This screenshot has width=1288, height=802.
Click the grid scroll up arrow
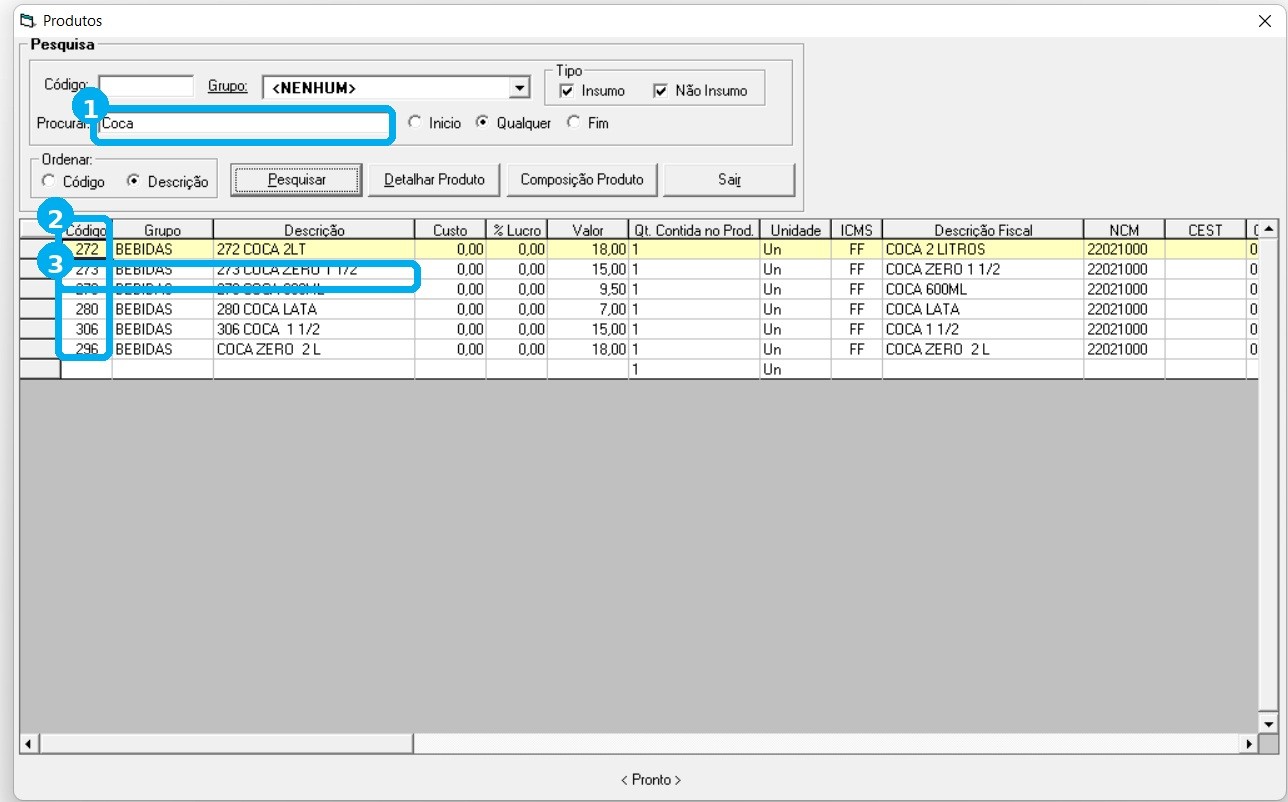tap(1268, 230)
